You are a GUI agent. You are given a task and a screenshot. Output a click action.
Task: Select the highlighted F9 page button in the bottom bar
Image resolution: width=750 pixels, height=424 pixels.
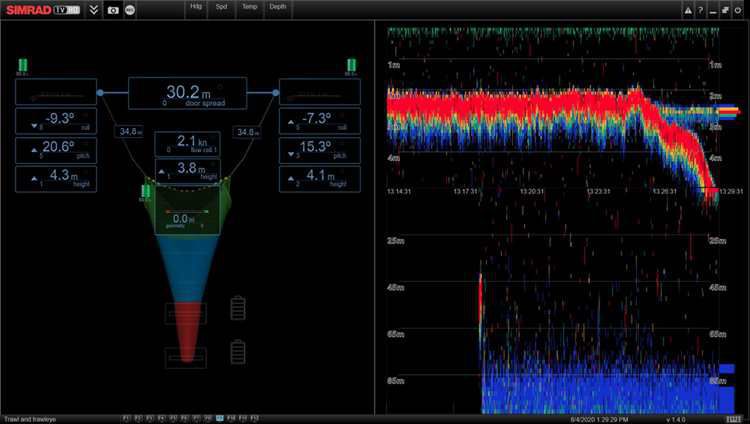point(220,419)
